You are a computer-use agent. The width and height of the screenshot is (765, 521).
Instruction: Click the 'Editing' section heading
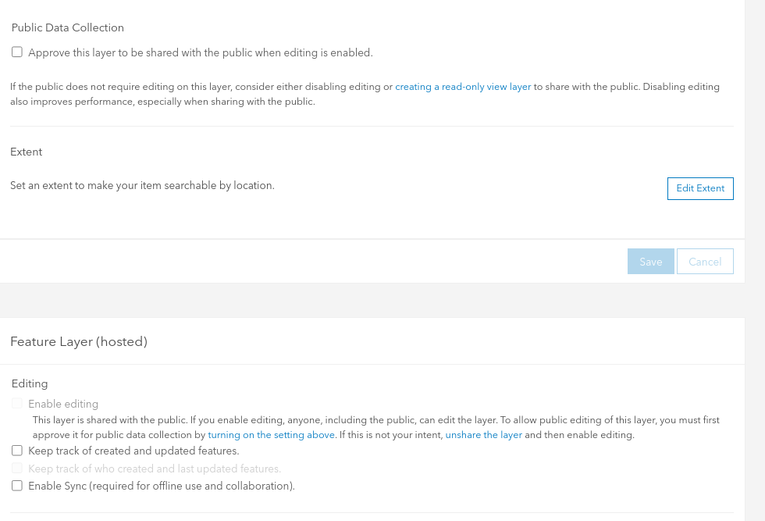[x=30, y=383]
